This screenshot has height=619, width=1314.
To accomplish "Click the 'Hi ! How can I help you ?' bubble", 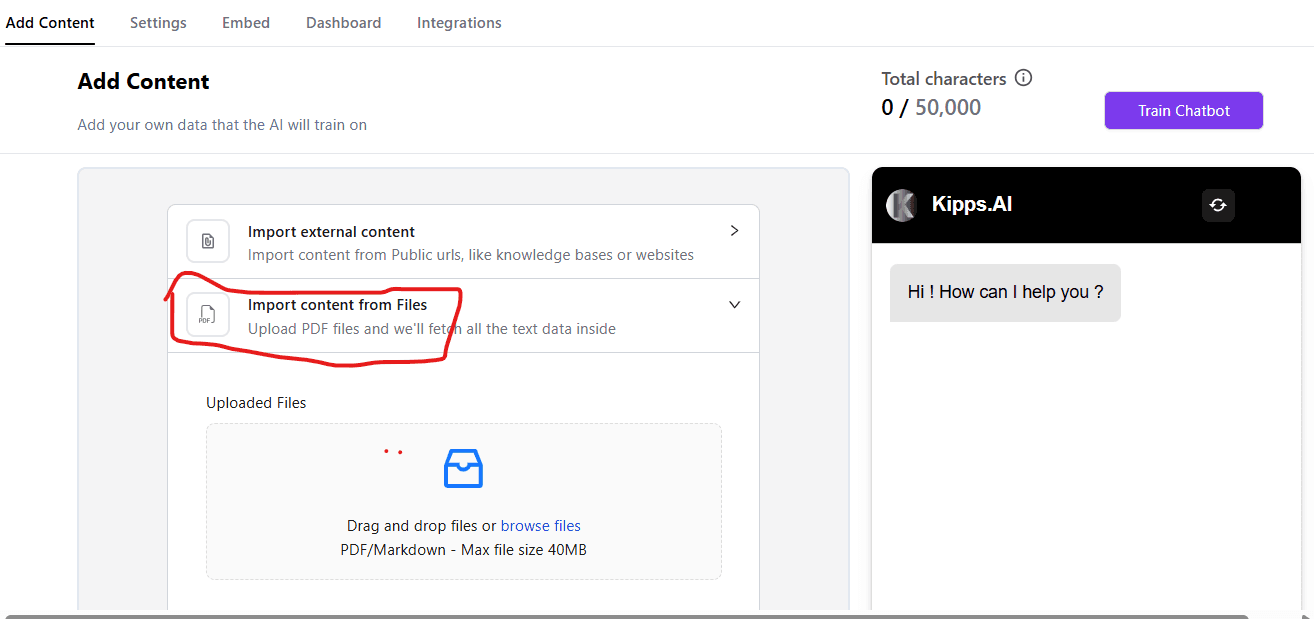I will 1005,293.
